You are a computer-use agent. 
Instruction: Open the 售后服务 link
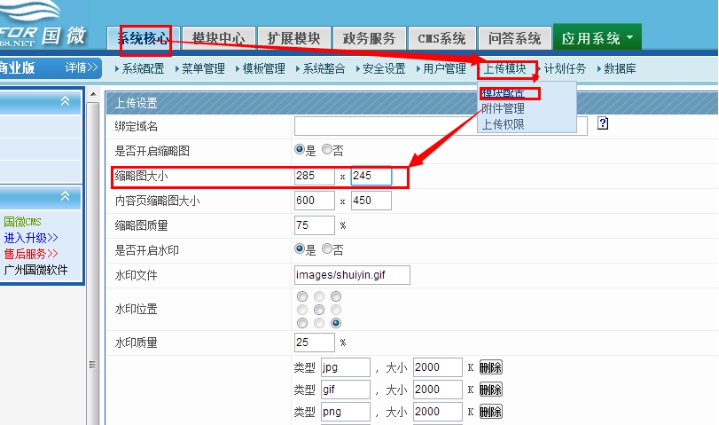(x=31, y=254)
